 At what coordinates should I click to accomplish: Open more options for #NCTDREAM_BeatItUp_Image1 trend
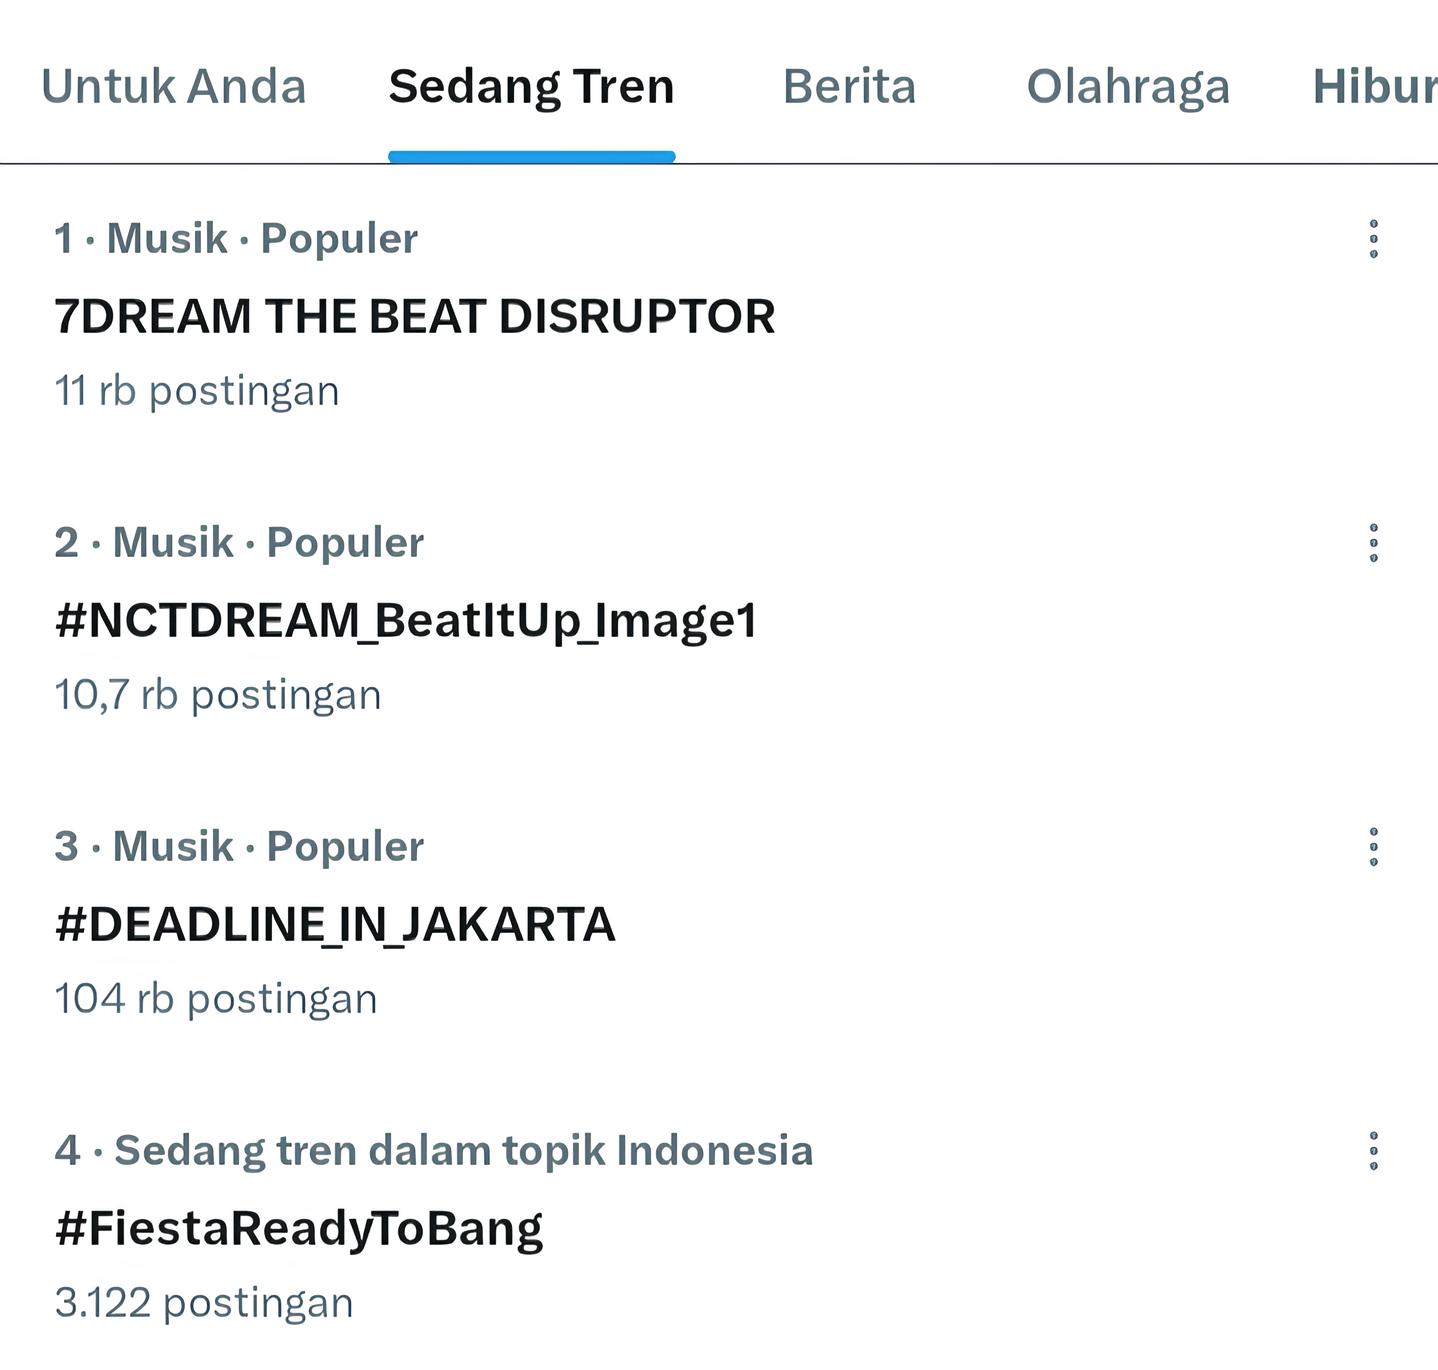tap(1373, 543)
